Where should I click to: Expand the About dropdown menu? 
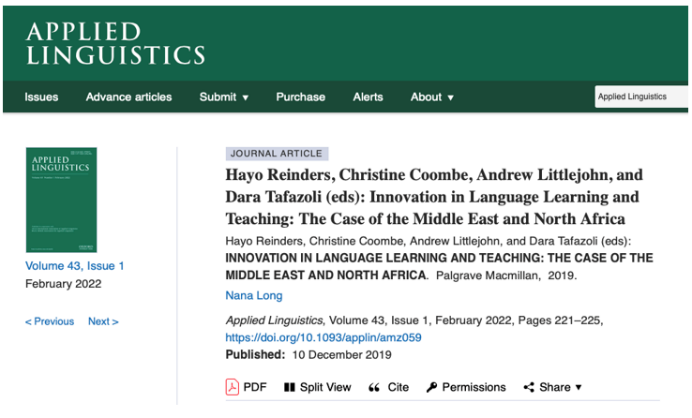432,97
